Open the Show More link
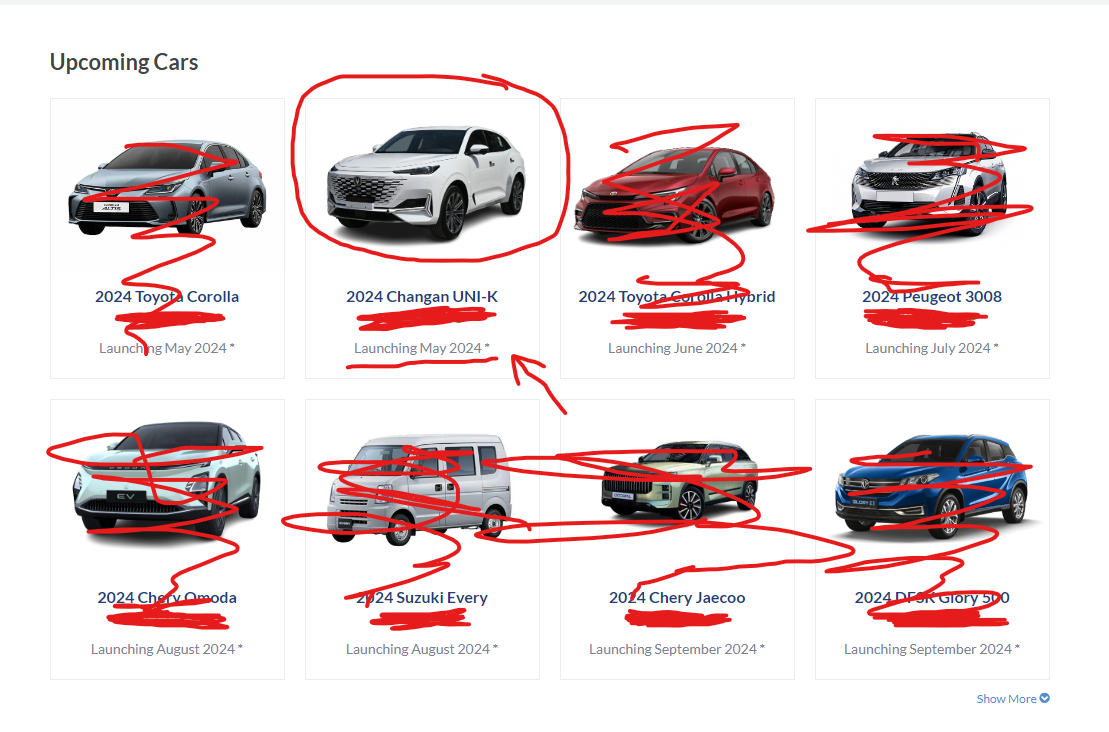The width and height of the screenshot is (1109, 732). click(x=1013, y=699)
